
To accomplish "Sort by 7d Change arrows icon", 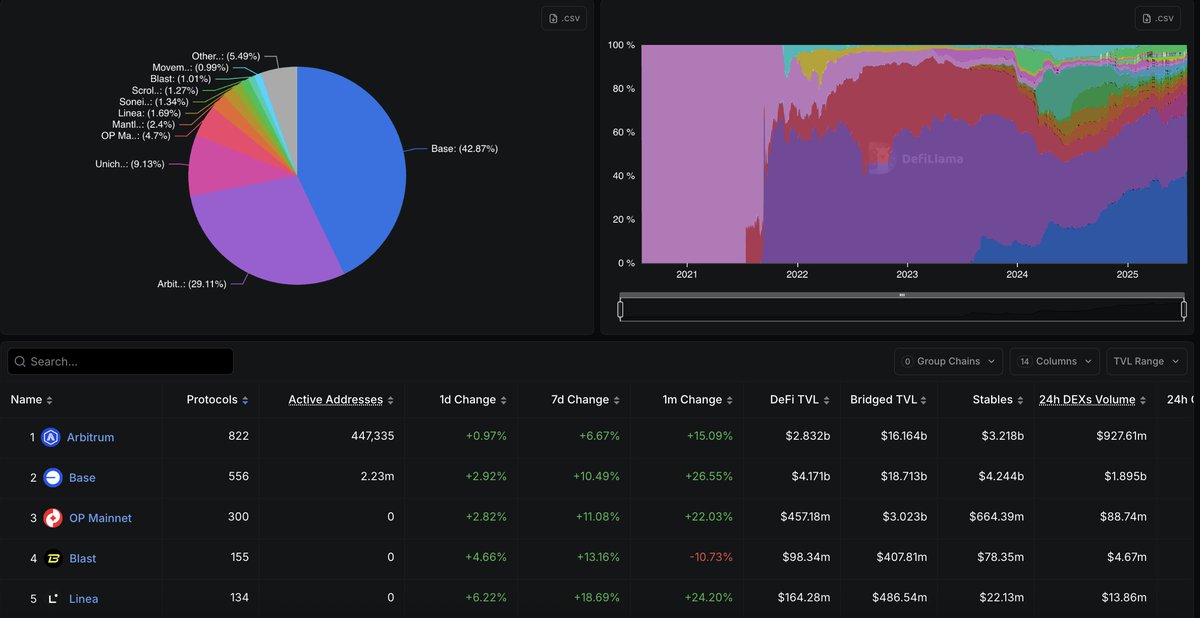I will (x=617, y=400).
